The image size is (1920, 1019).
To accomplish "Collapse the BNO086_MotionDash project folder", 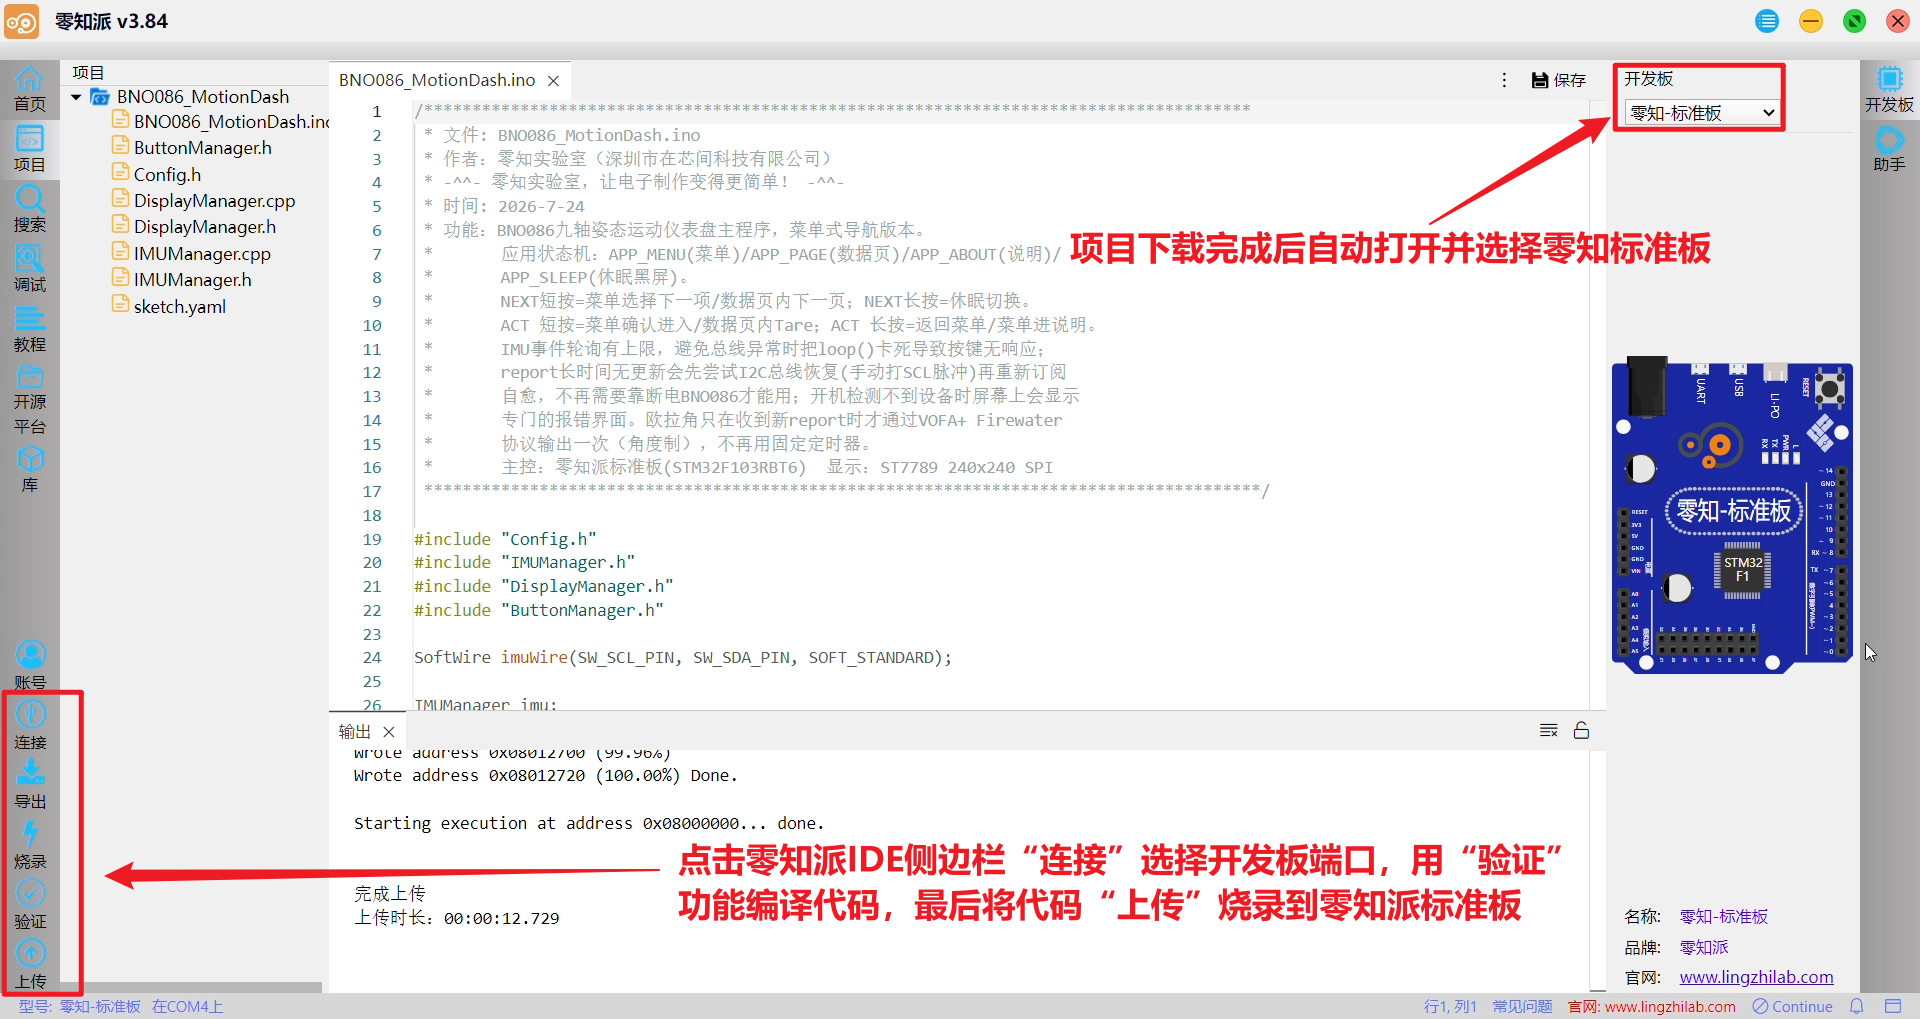I will tap(76, 97).
